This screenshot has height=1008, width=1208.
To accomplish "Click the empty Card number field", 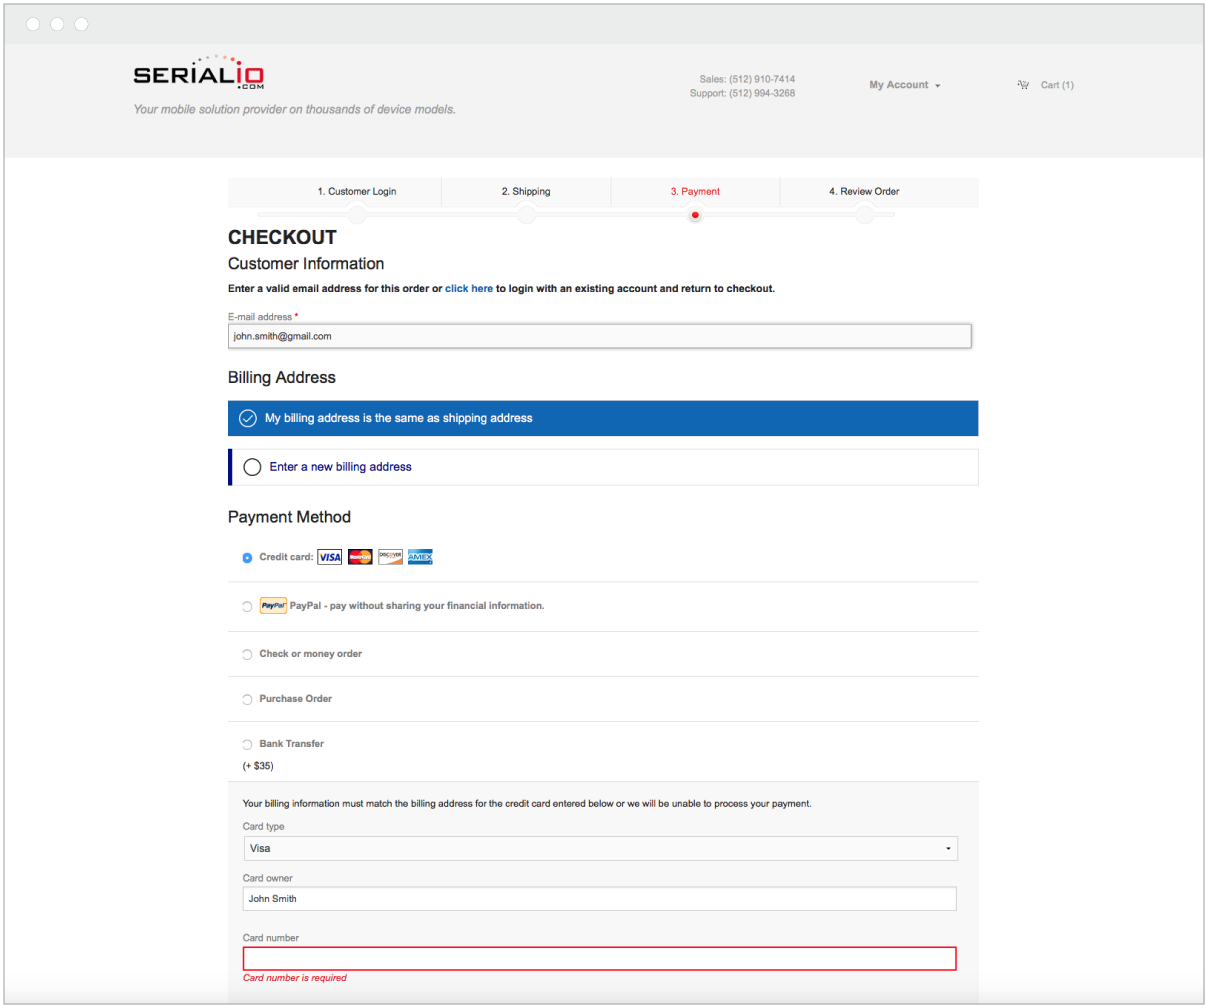I will click(x=600, y=958).
